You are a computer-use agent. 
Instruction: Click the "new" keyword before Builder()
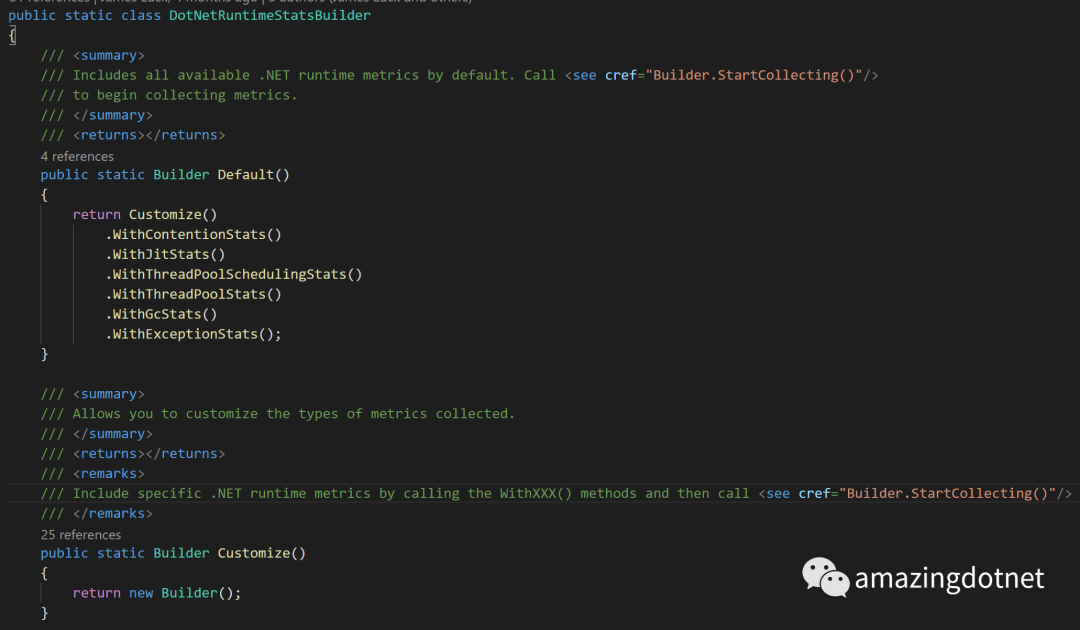tap(141, 593)
